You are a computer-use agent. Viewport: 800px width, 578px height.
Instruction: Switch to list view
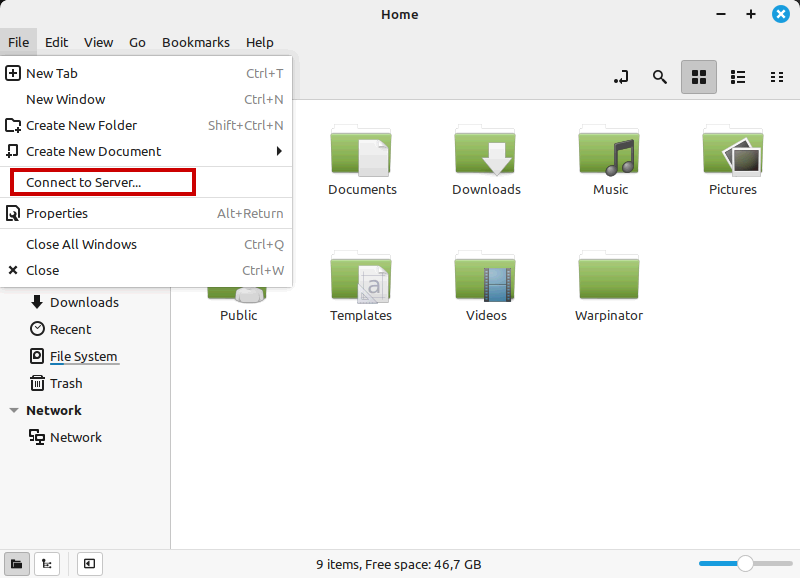738,77
